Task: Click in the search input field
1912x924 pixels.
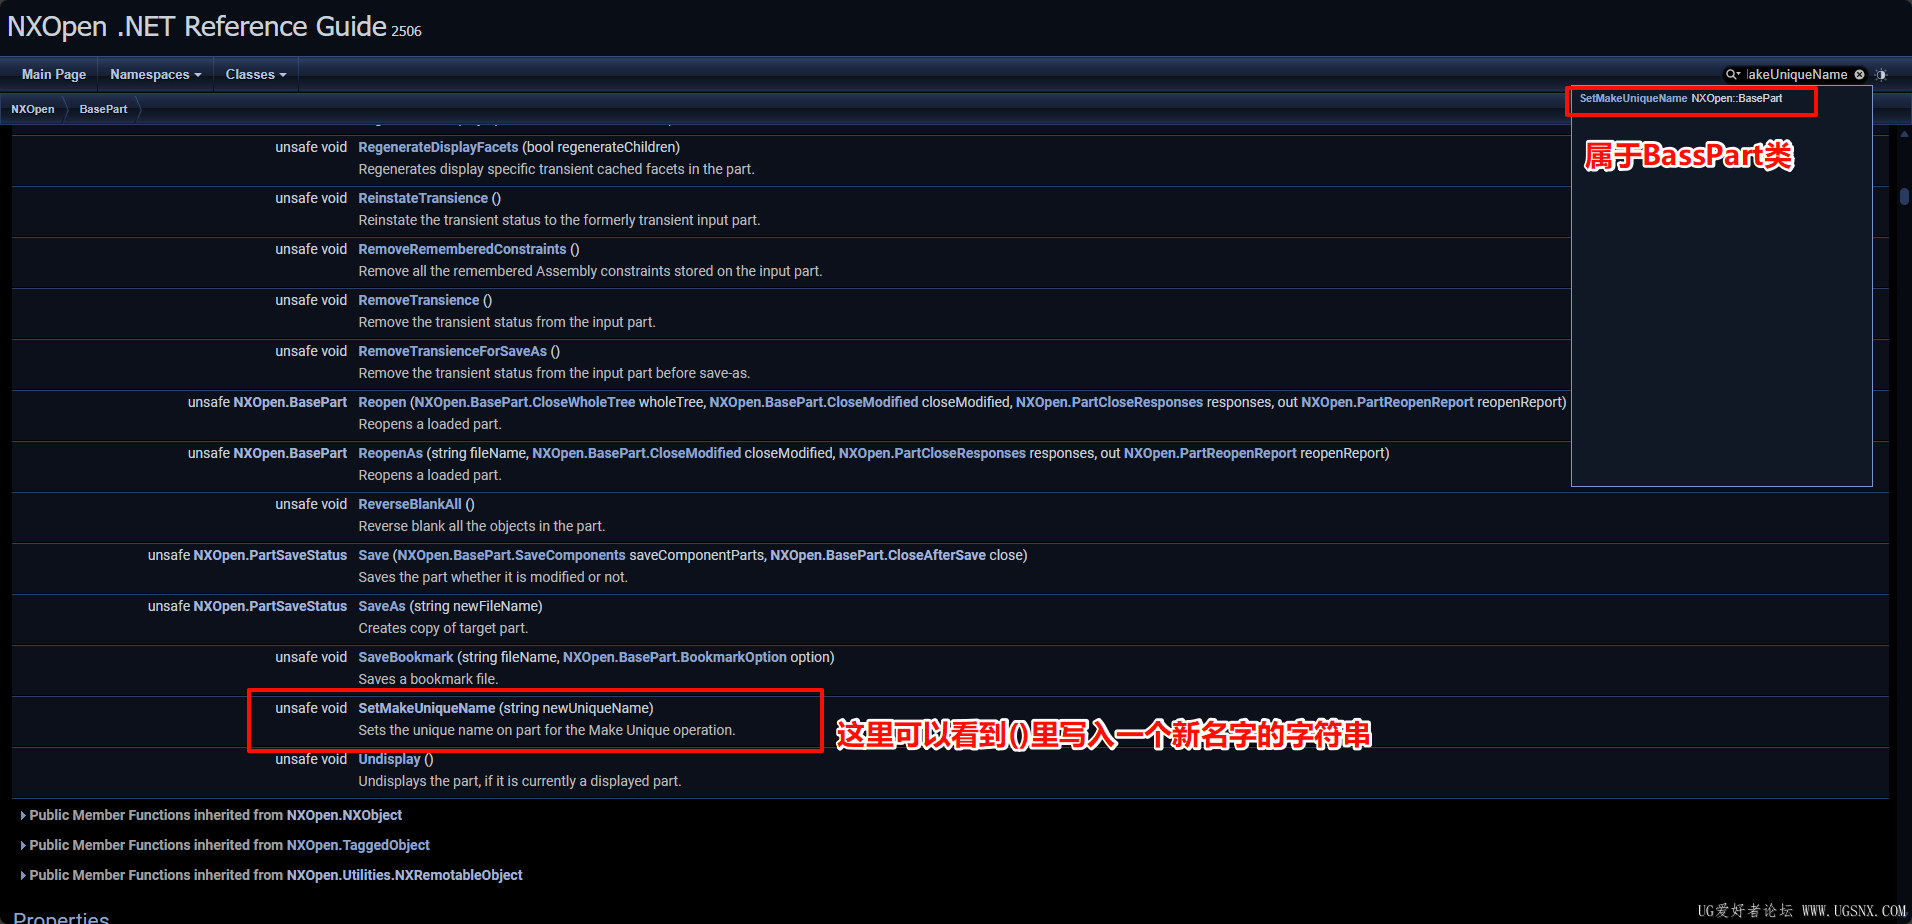Action: (x=1797, y=75)
